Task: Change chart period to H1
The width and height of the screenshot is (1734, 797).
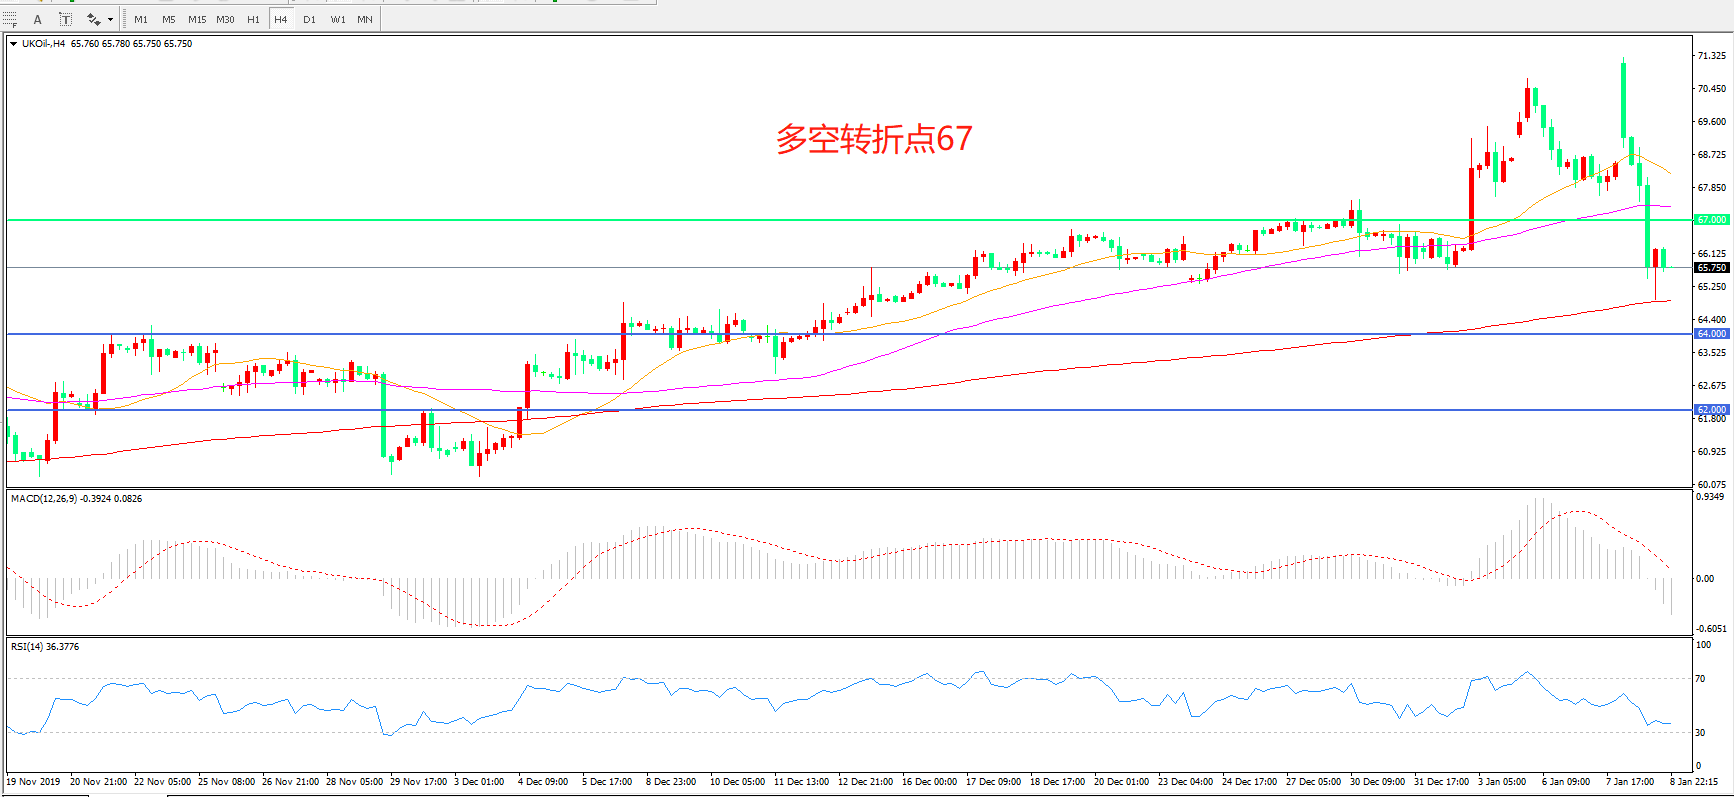Action: point(253,19)
